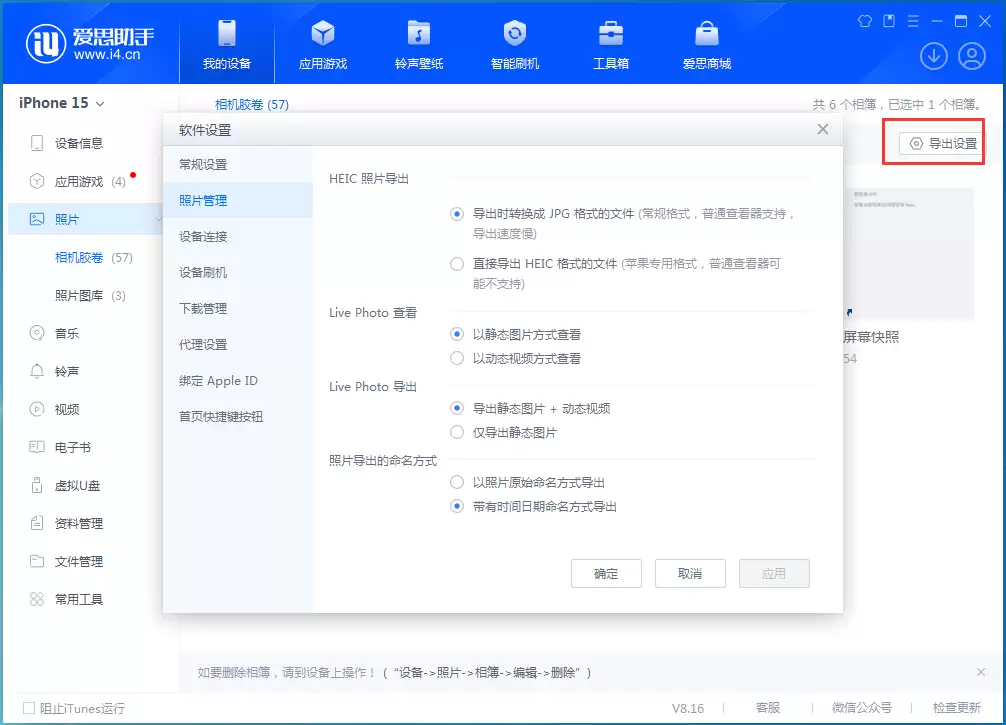Click the feedback note icon in title bar
The height and width of the screenshot is (725, 1006).
coord(889,21)
